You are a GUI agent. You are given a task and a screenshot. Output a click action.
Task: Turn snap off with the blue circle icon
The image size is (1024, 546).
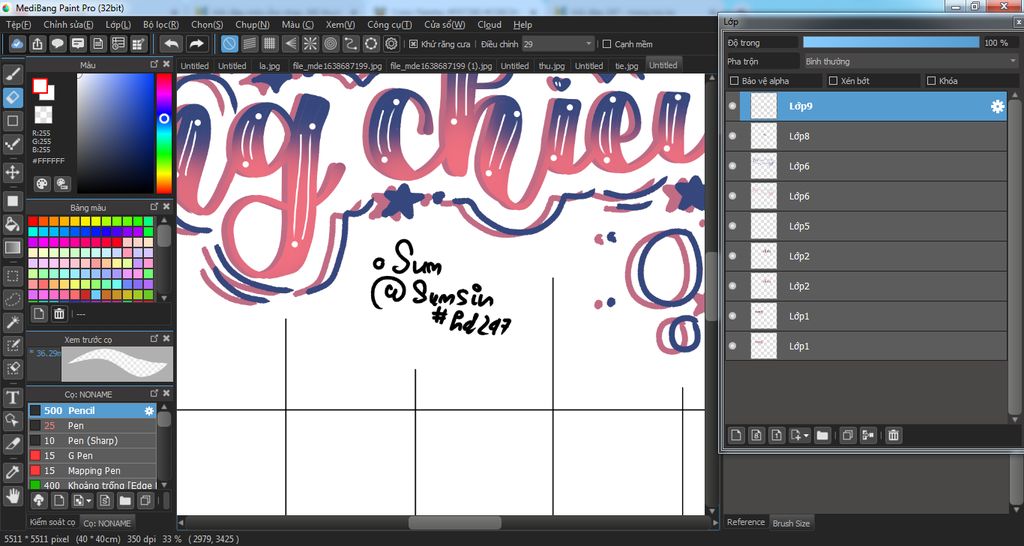click(229, 44)
